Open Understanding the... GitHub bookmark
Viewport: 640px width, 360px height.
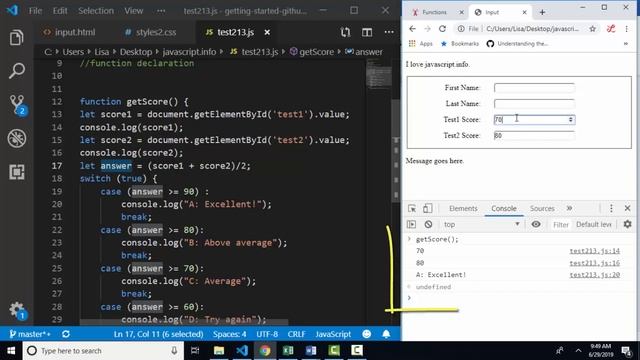tap(518, 44)
